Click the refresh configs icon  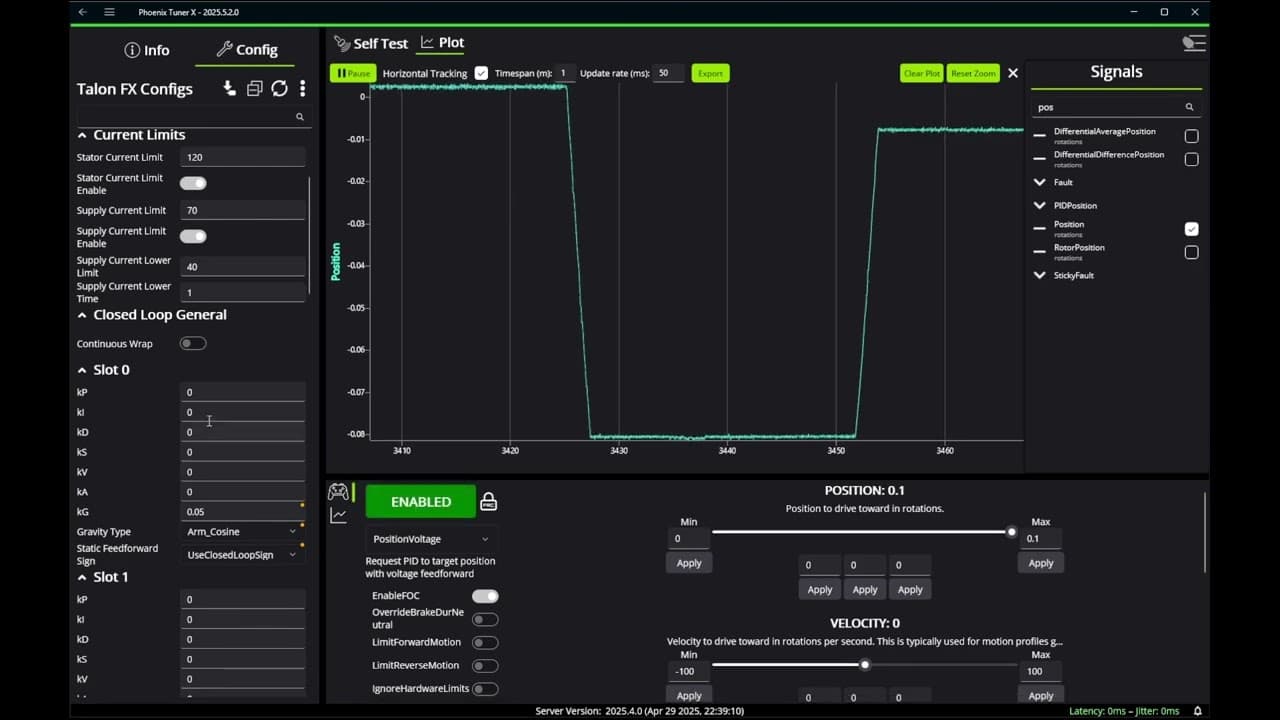pos(279,89)
